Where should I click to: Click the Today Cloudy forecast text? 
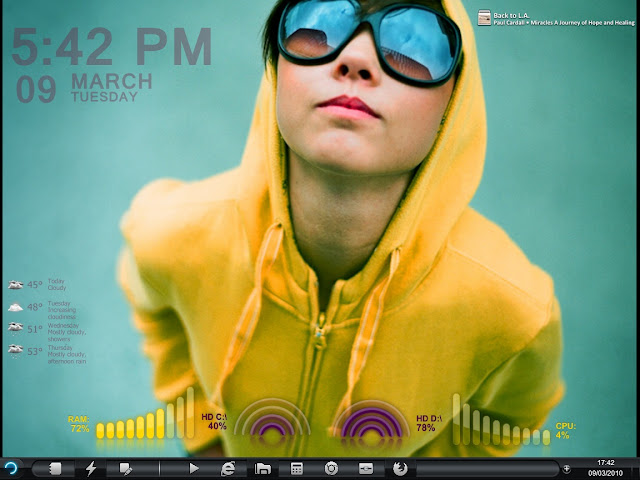tap(57, 284)
